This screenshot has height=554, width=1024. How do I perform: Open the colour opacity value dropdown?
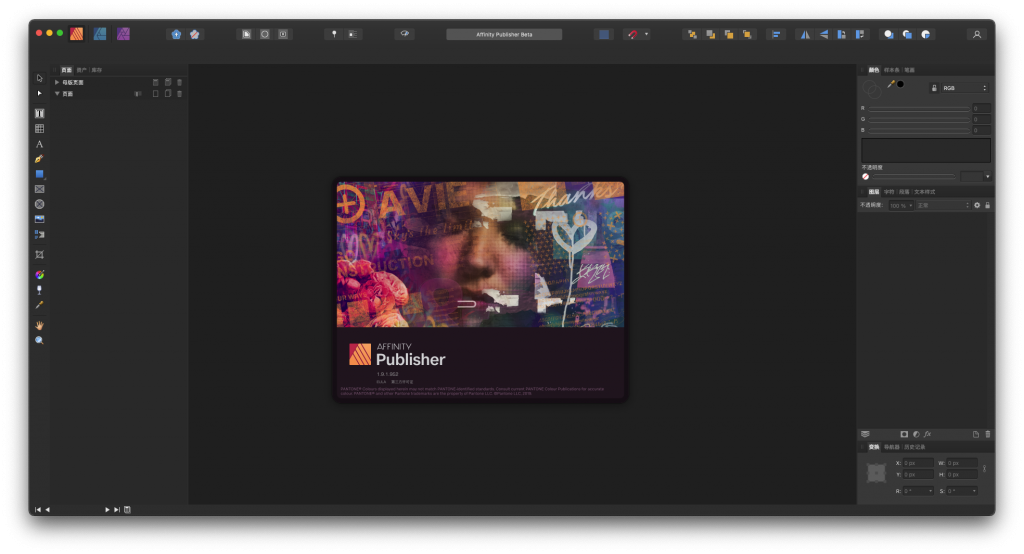pyautogui.click(x=987, y=176)
